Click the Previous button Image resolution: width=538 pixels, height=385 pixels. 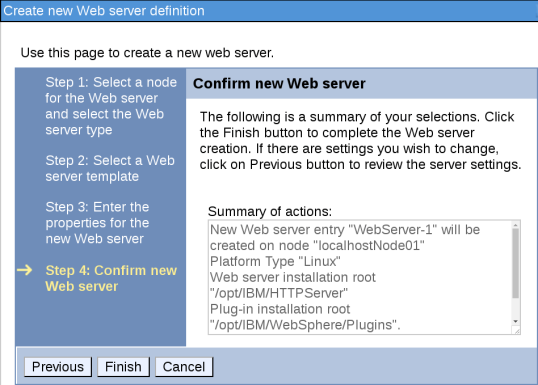click(x=58, y=367)
